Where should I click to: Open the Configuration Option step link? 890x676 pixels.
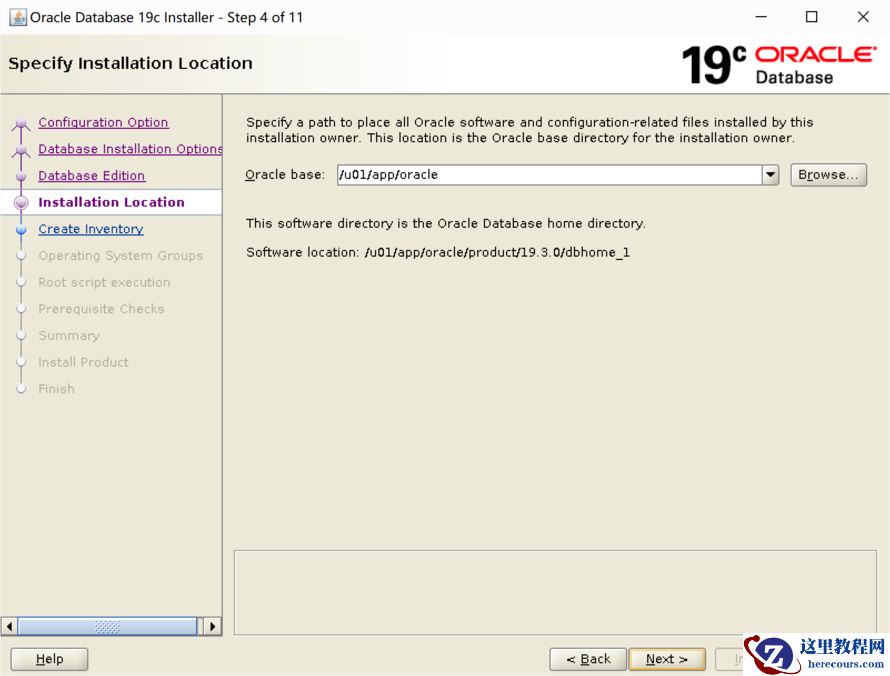(x=103, y=122)
